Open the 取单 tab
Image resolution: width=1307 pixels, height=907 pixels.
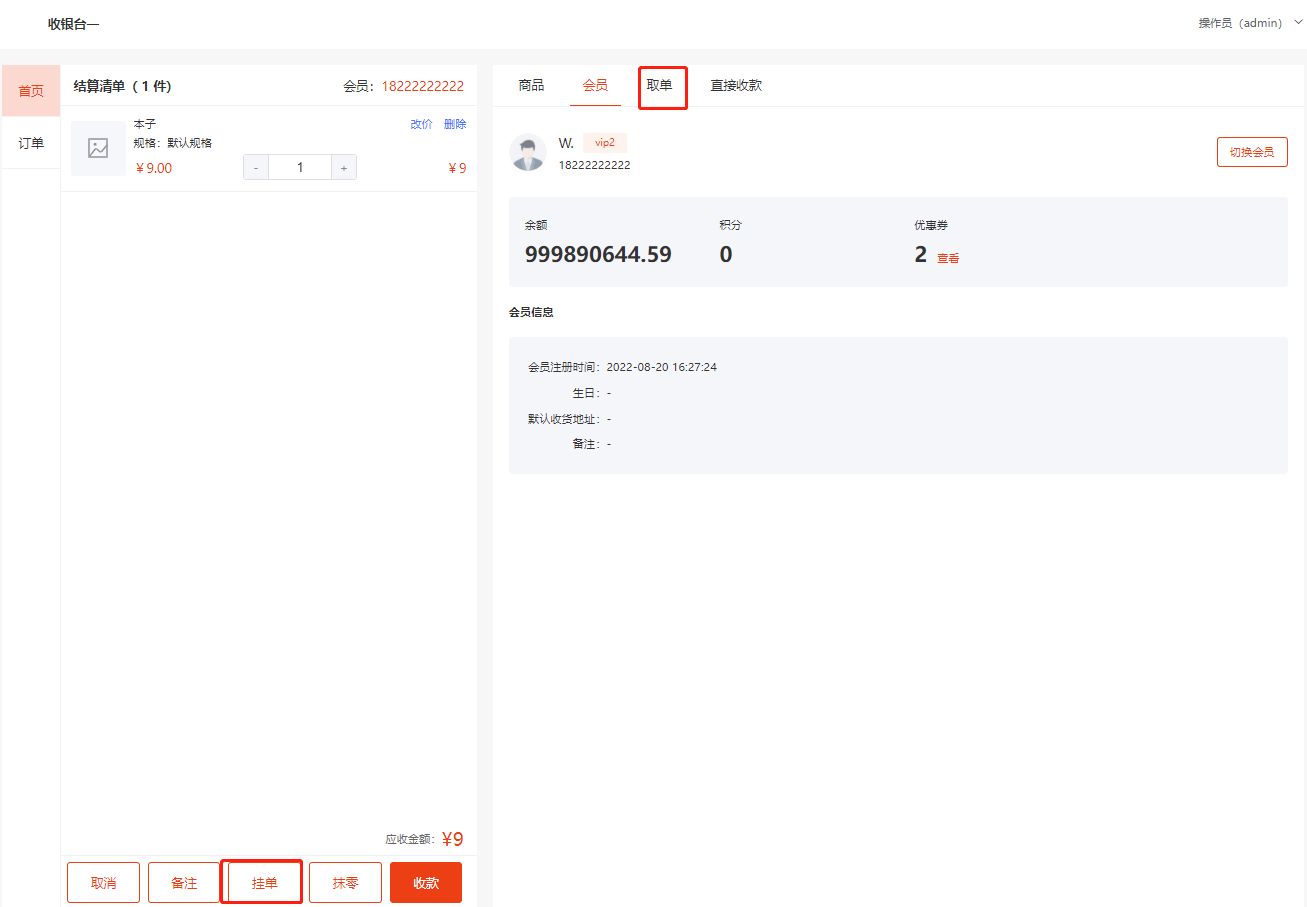point(659,86)
